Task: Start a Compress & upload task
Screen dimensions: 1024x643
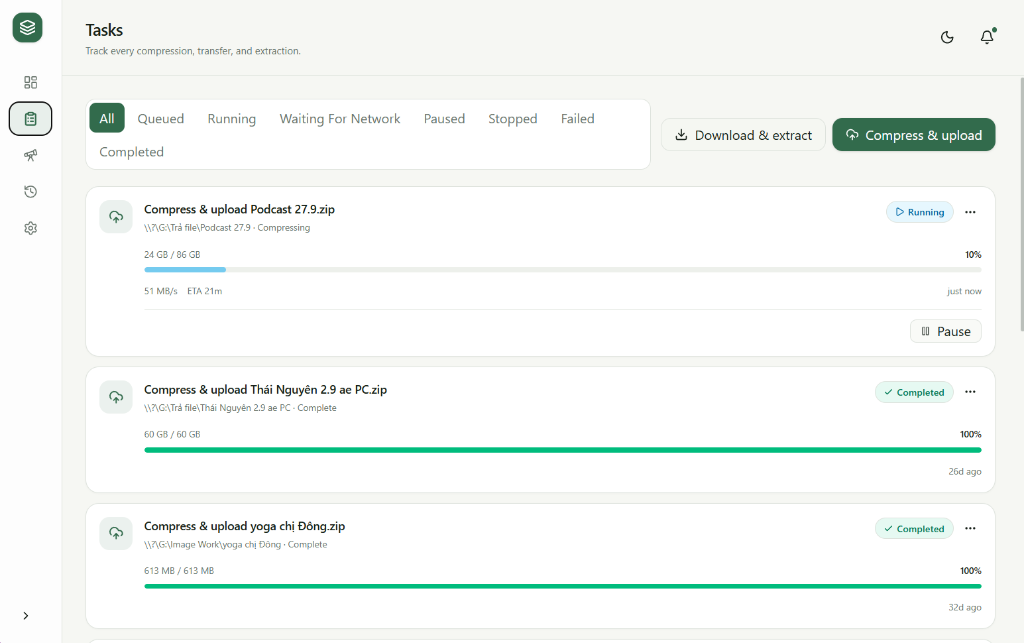Action: tap(914, 135)
